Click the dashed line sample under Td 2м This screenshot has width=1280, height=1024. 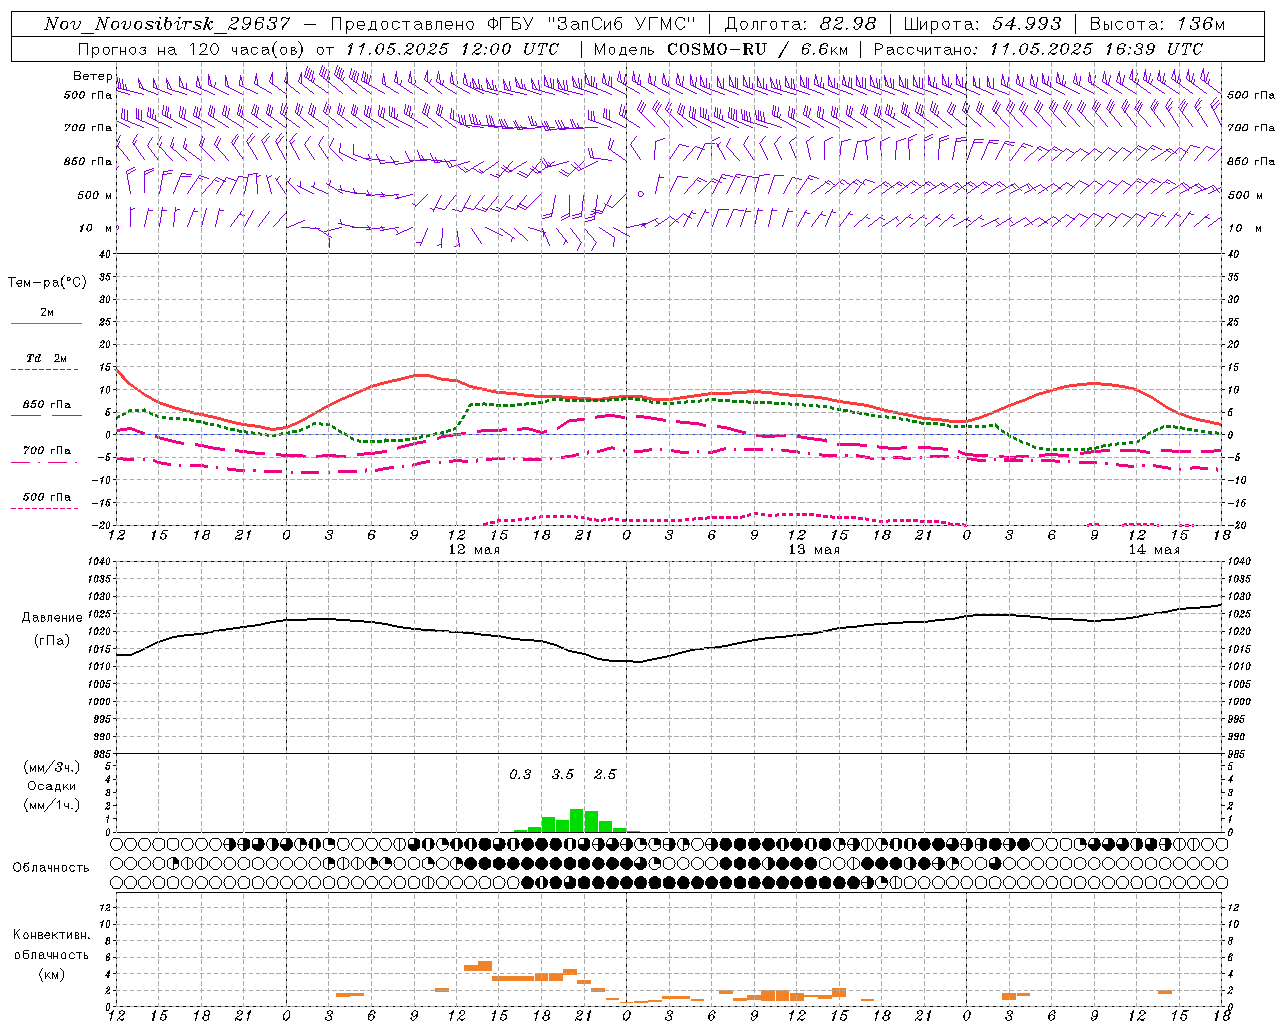[45, 370]
